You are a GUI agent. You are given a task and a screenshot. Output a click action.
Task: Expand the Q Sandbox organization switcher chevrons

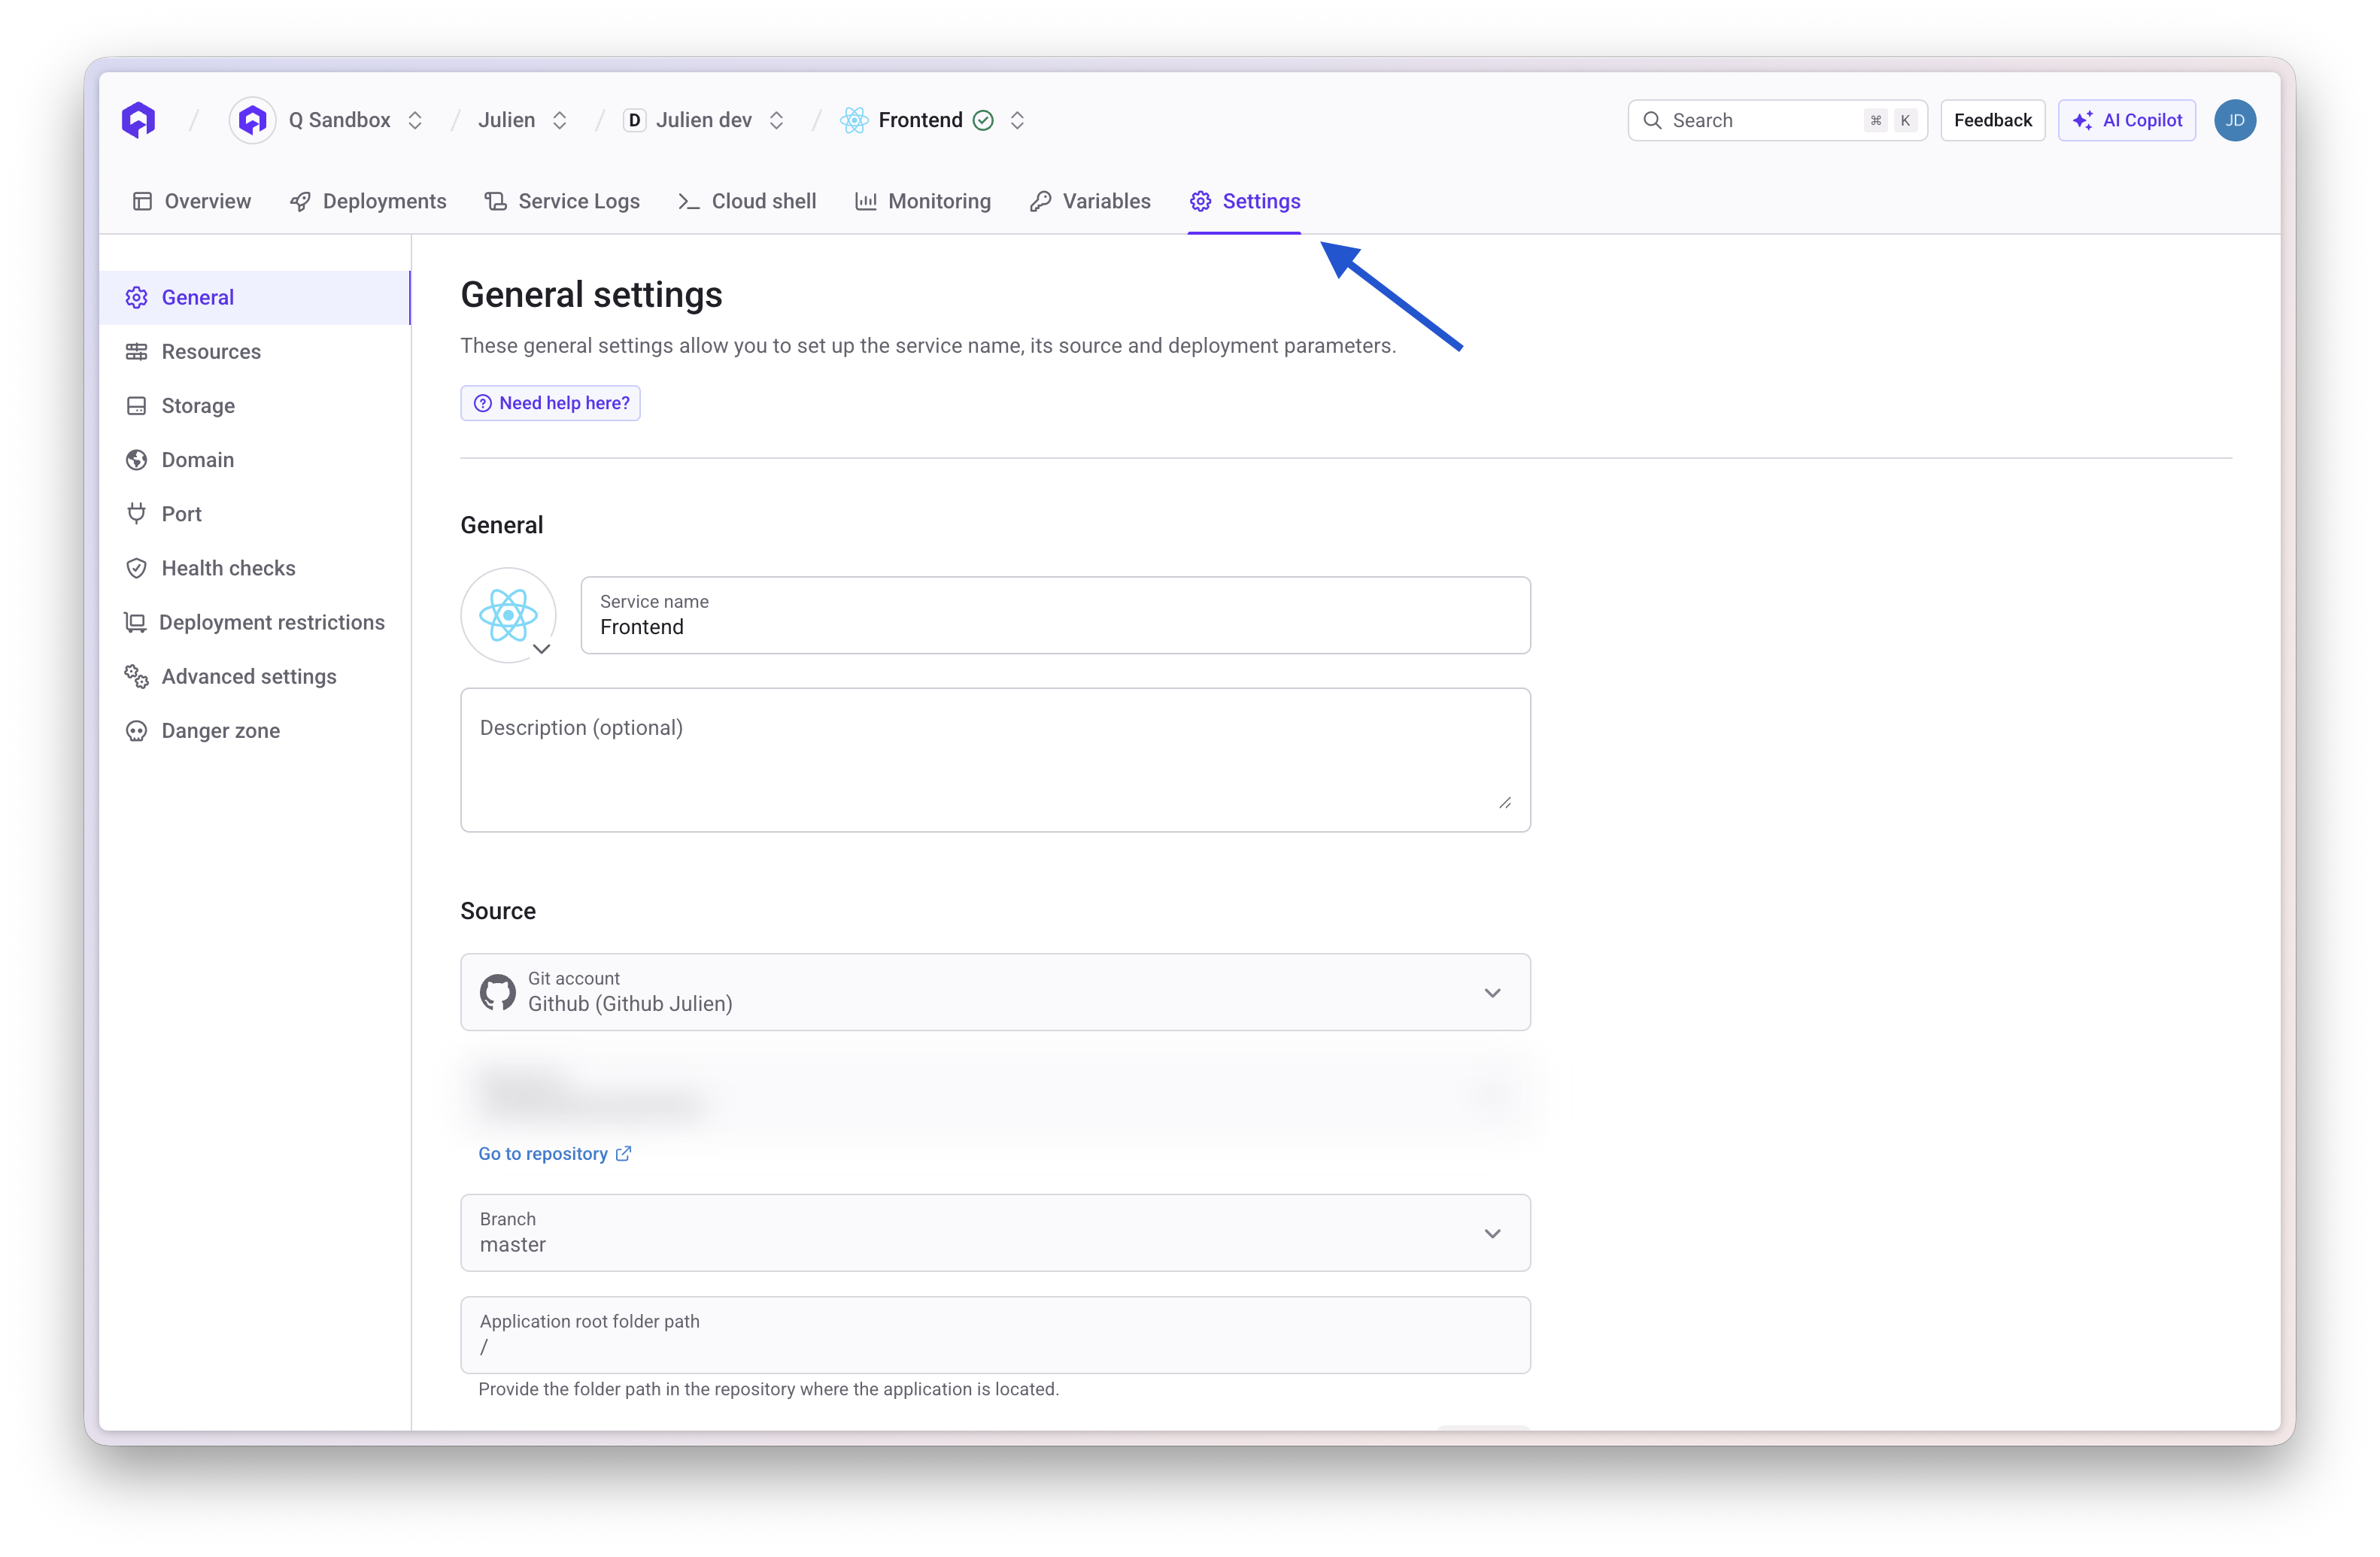(415, 120)
